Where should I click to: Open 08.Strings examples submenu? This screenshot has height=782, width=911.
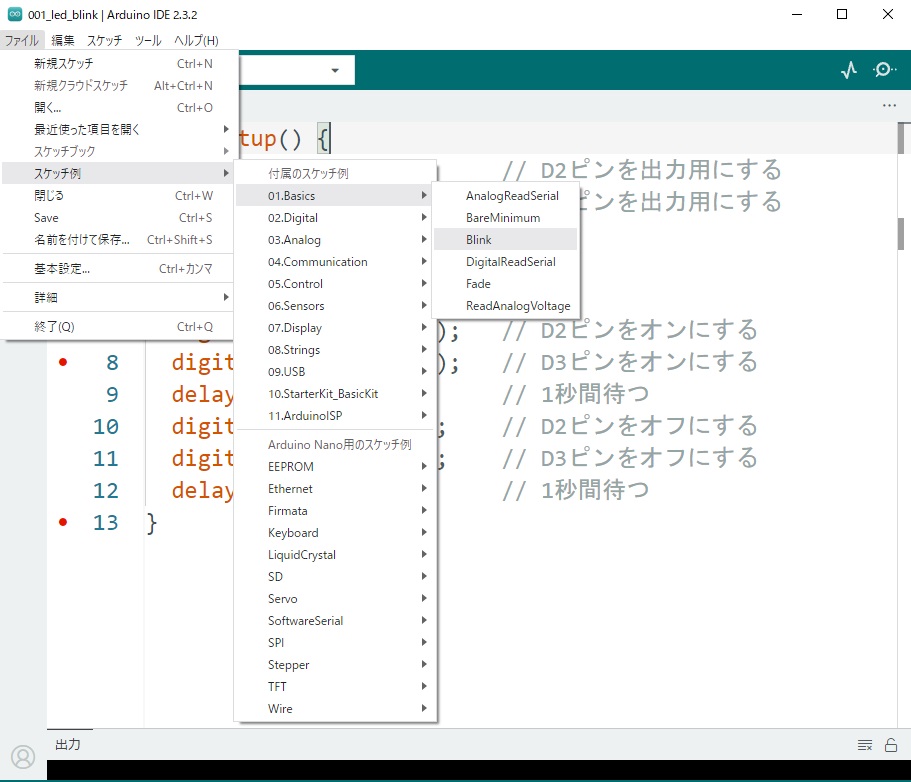[x=335, y=350]
